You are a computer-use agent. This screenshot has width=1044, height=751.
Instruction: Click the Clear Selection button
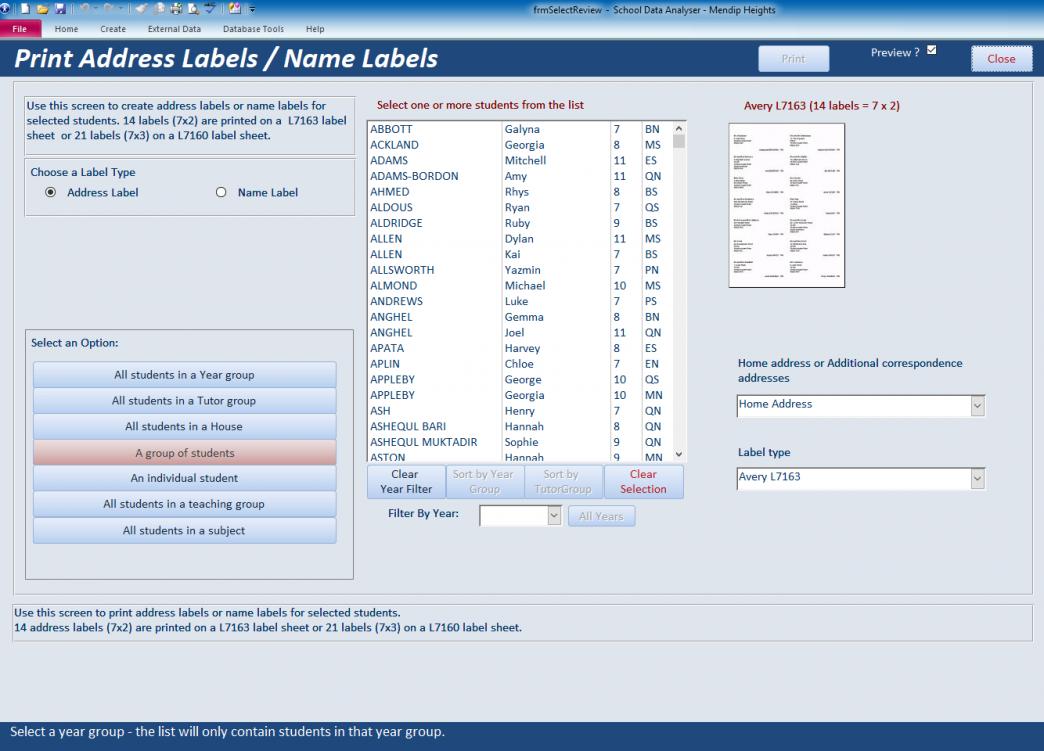point(643,481)
